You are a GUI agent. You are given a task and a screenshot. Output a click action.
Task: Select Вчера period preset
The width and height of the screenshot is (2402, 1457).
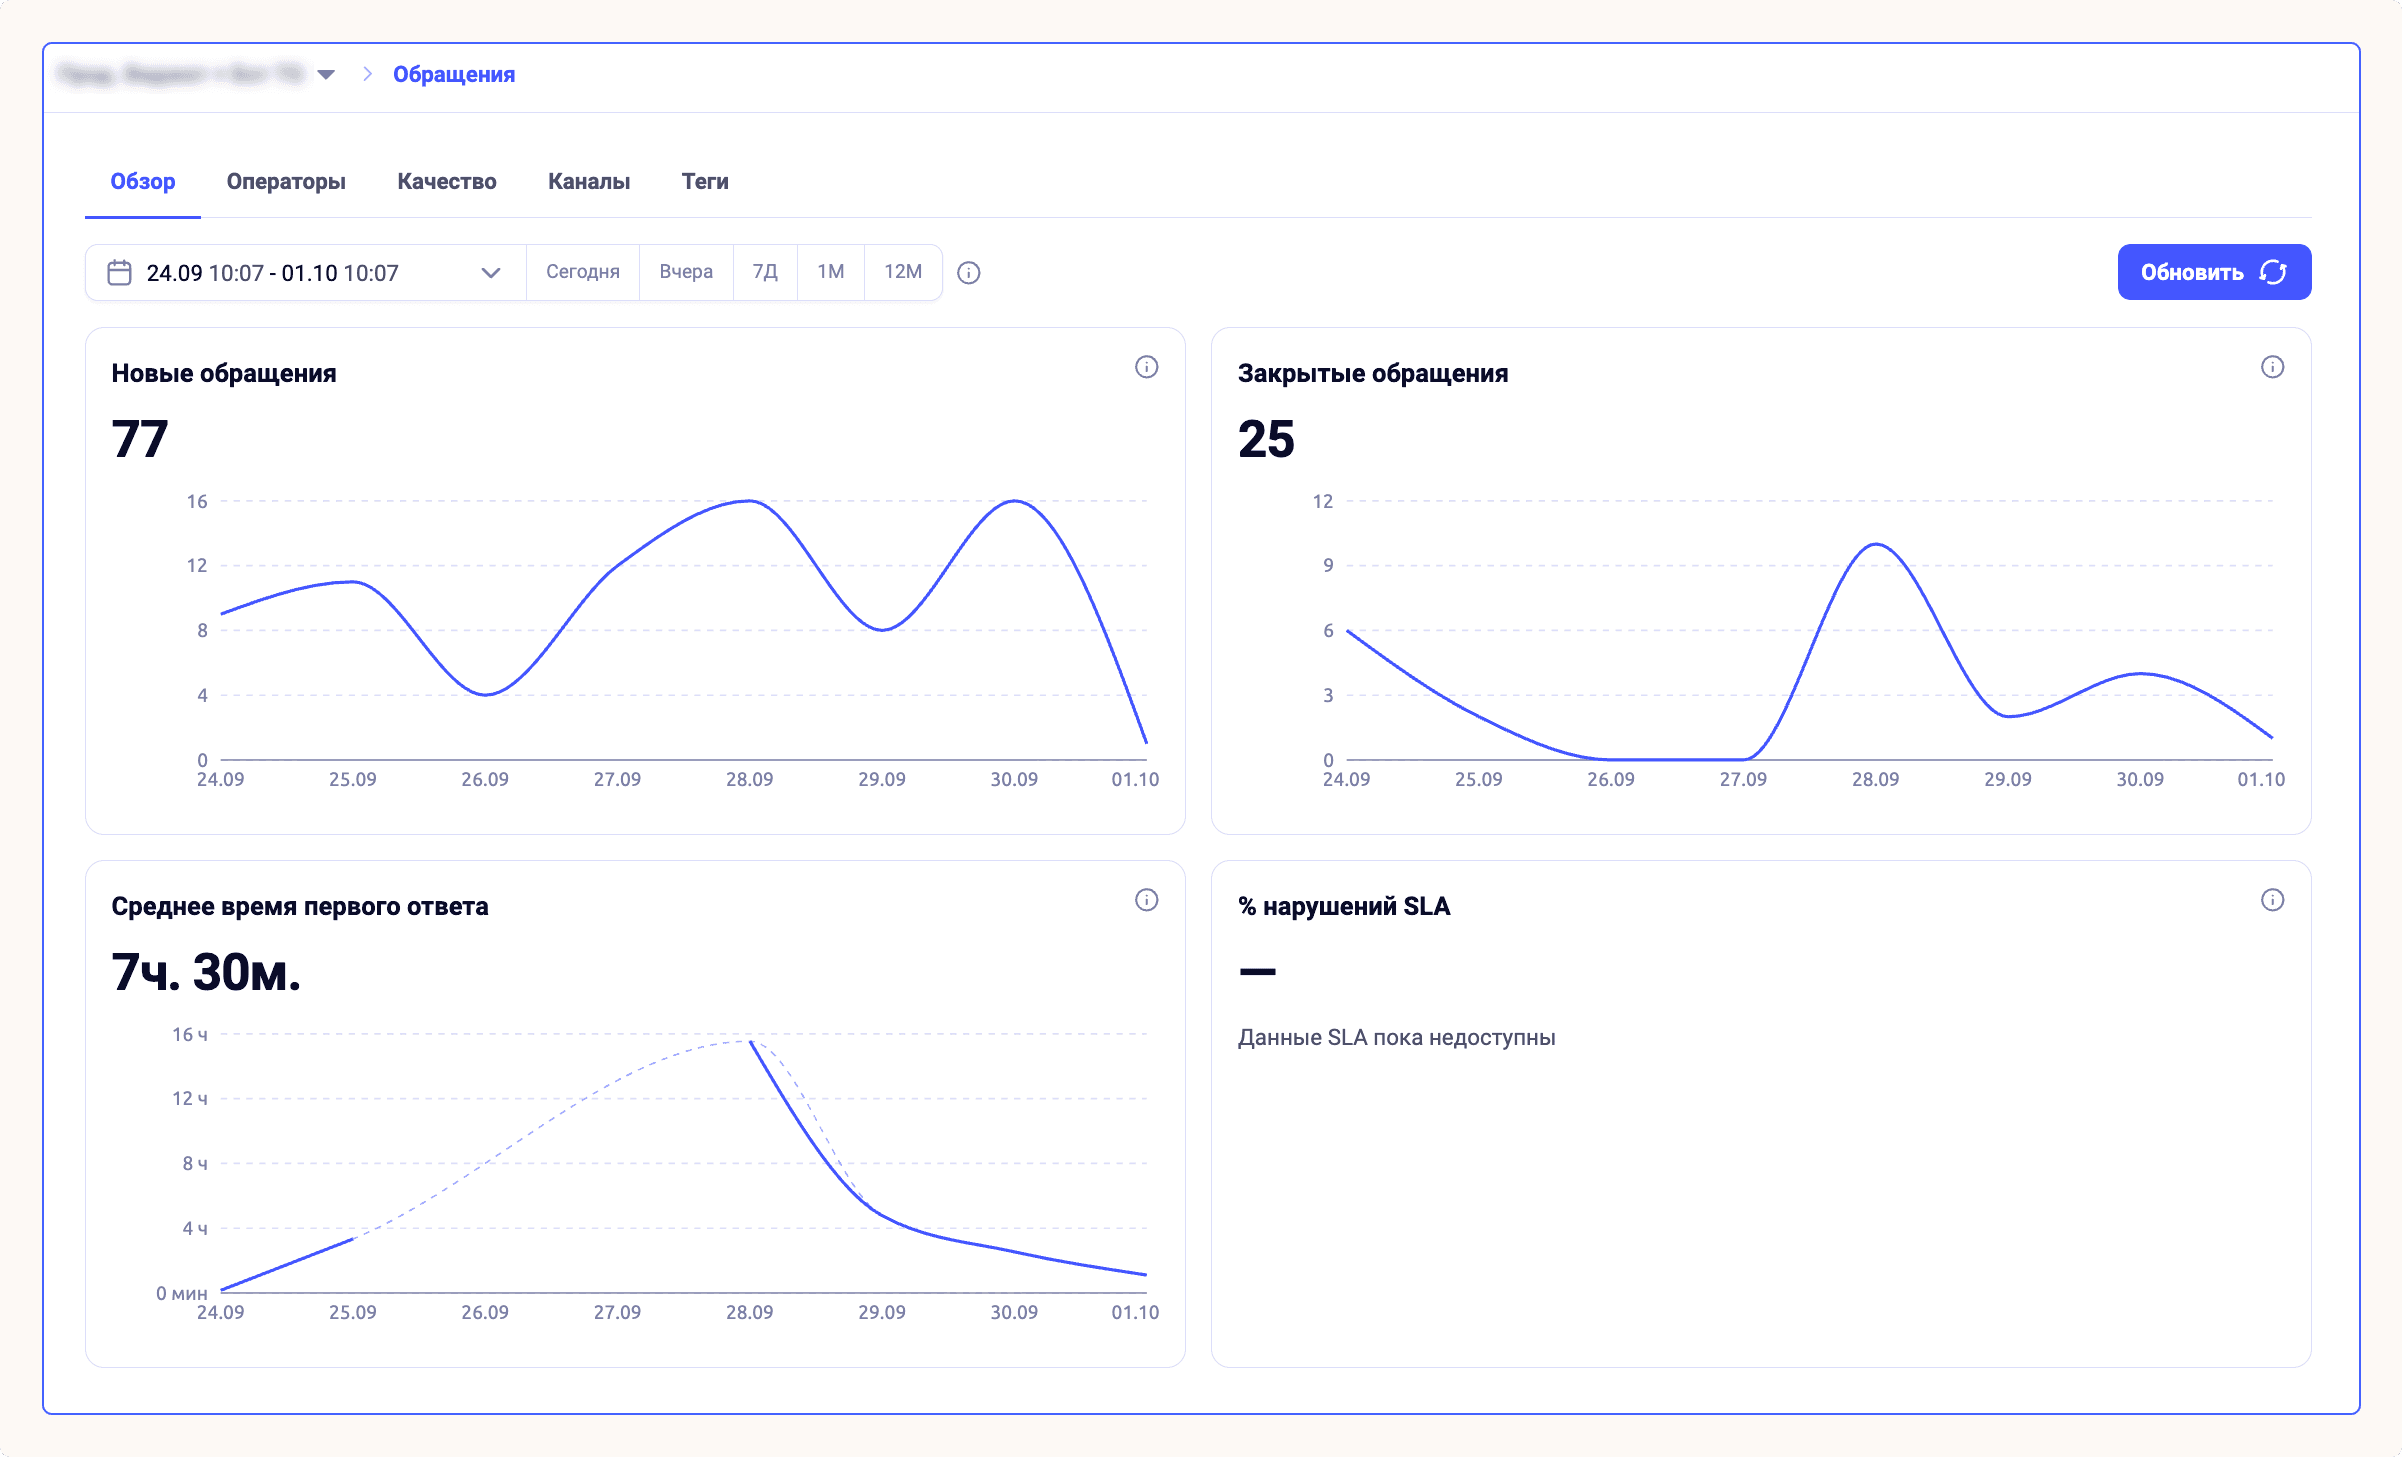tap(686, 272)
